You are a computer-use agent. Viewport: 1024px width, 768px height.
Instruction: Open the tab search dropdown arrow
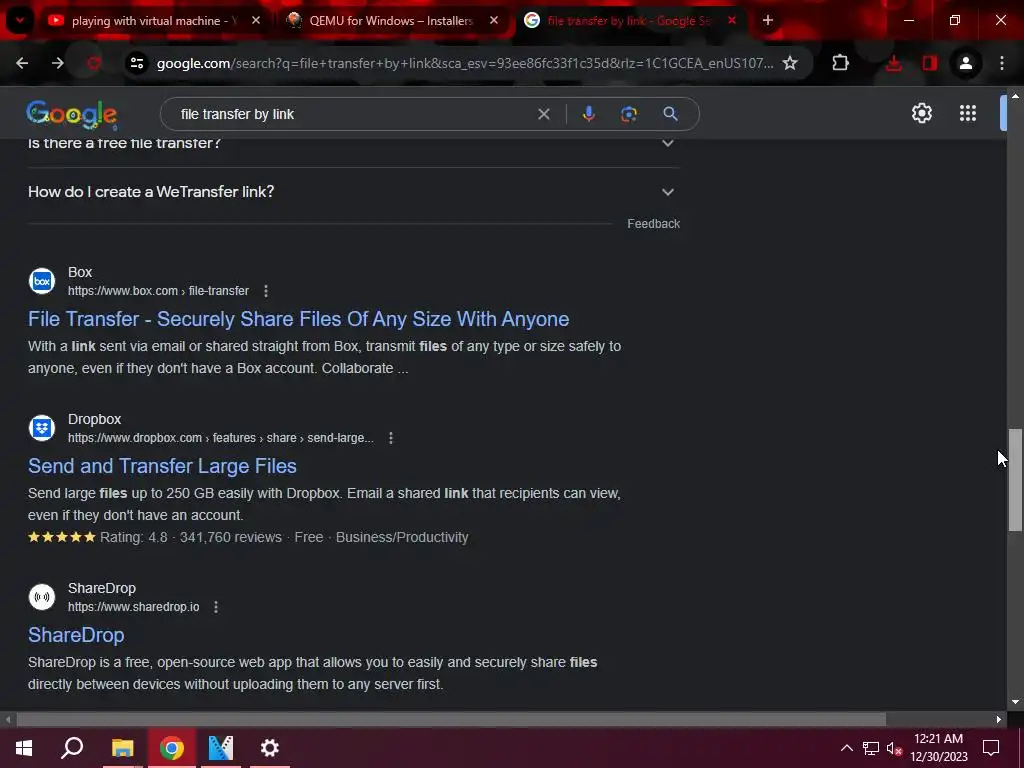pos(20,20)
